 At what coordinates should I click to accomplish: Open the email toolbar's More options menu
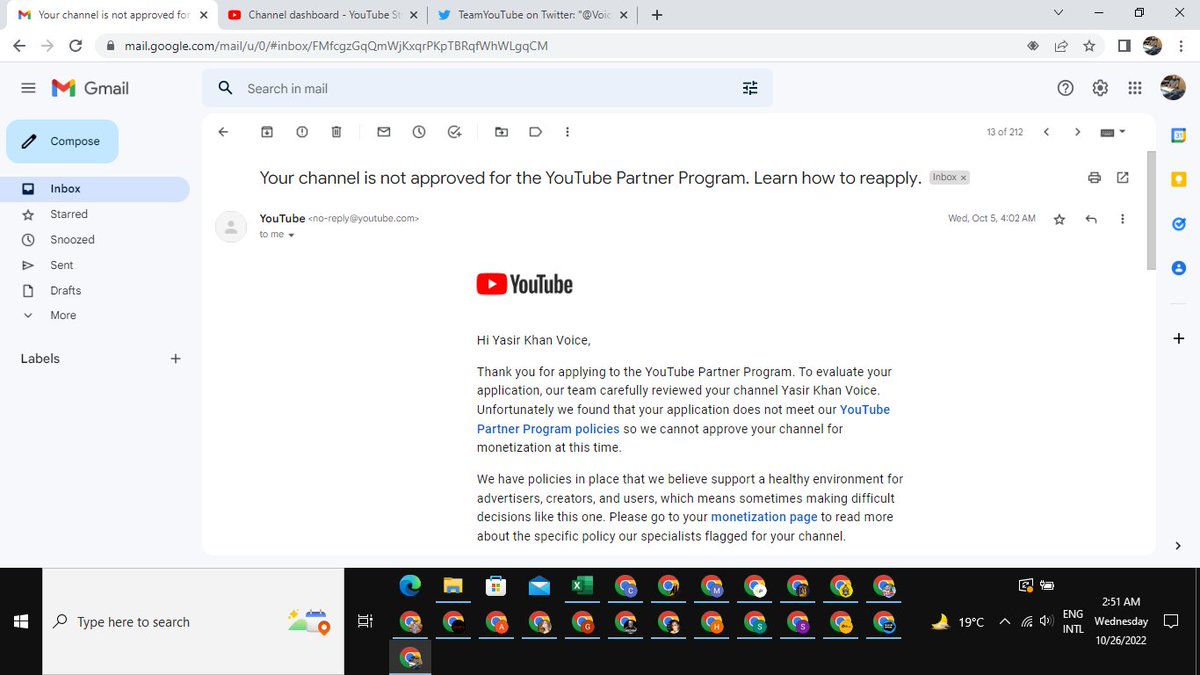tap(568, 132)
